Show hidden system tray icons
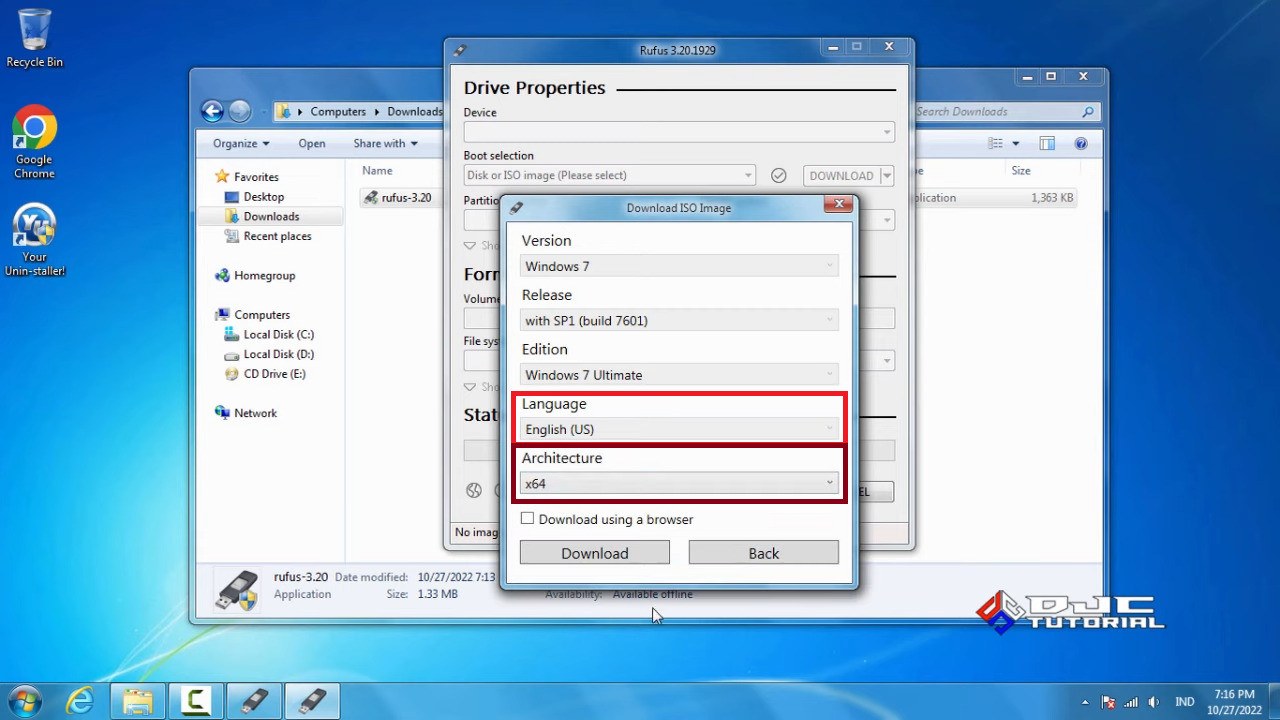 click(x=1085, y=702)
